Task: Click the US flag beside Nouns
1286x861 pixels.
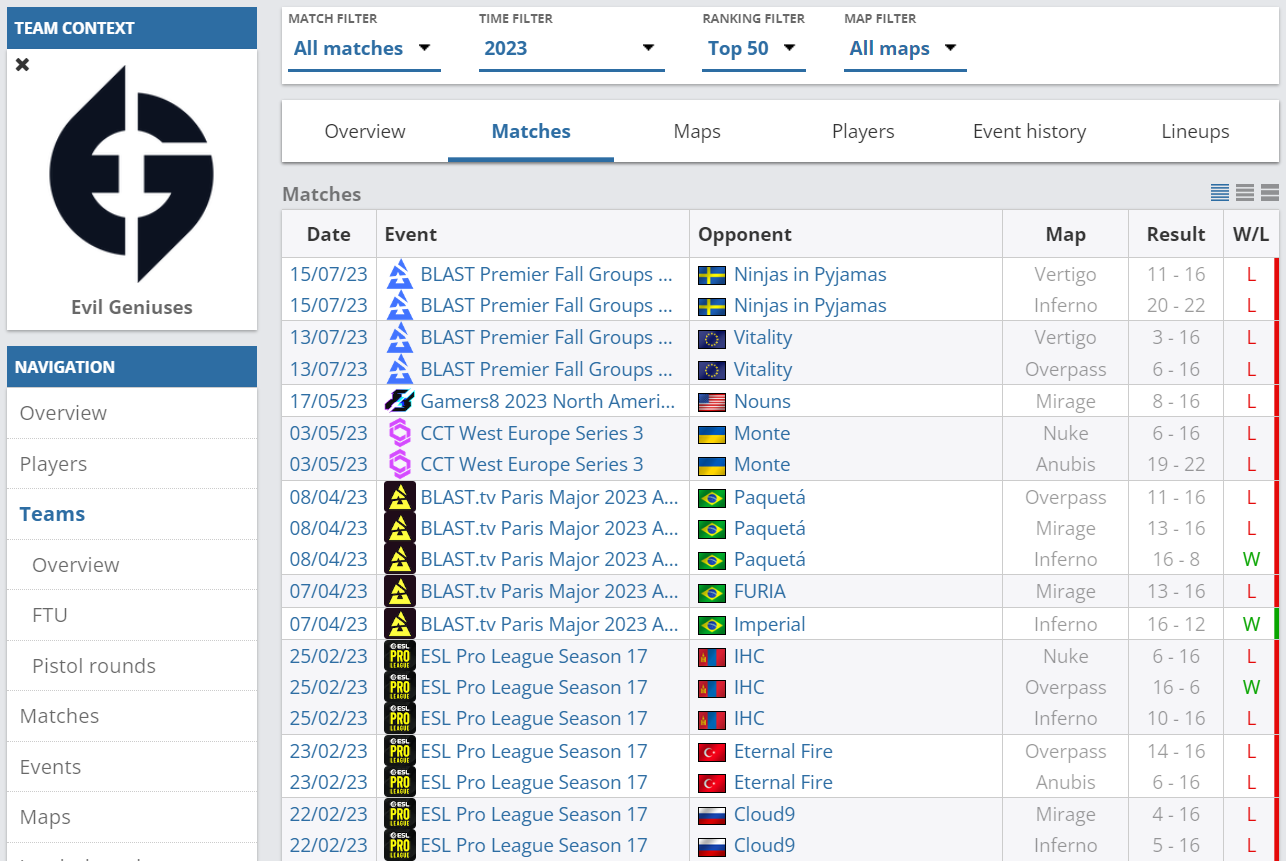Action: click(x=712, y=402)
